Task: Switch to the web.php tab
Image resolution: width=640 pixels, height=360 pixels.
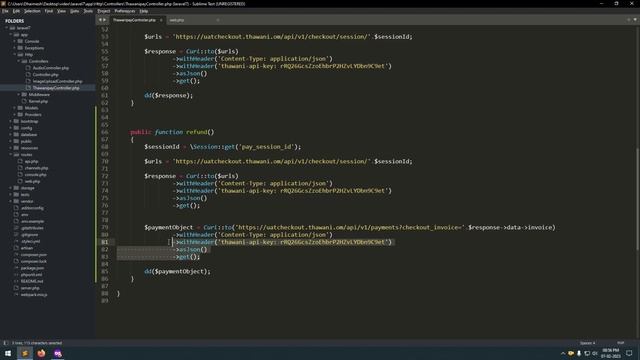Action: point(177,20)
